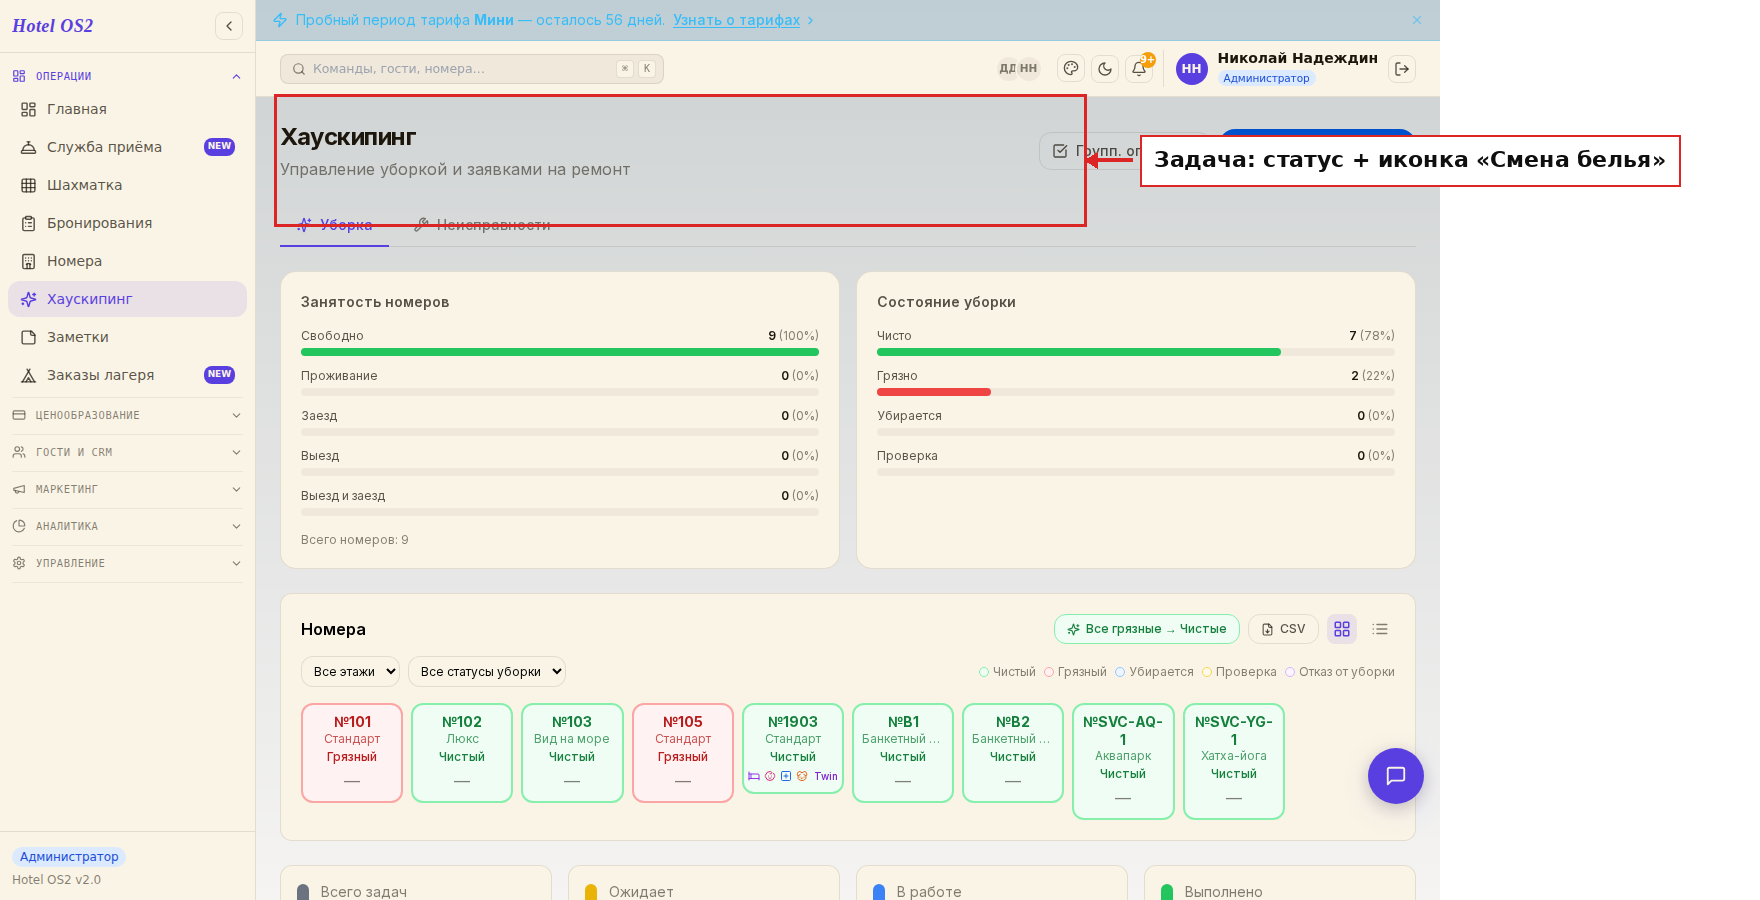Mark all dirty rooms as clean
This screenshot has width=1760, height=900.
1147,629
